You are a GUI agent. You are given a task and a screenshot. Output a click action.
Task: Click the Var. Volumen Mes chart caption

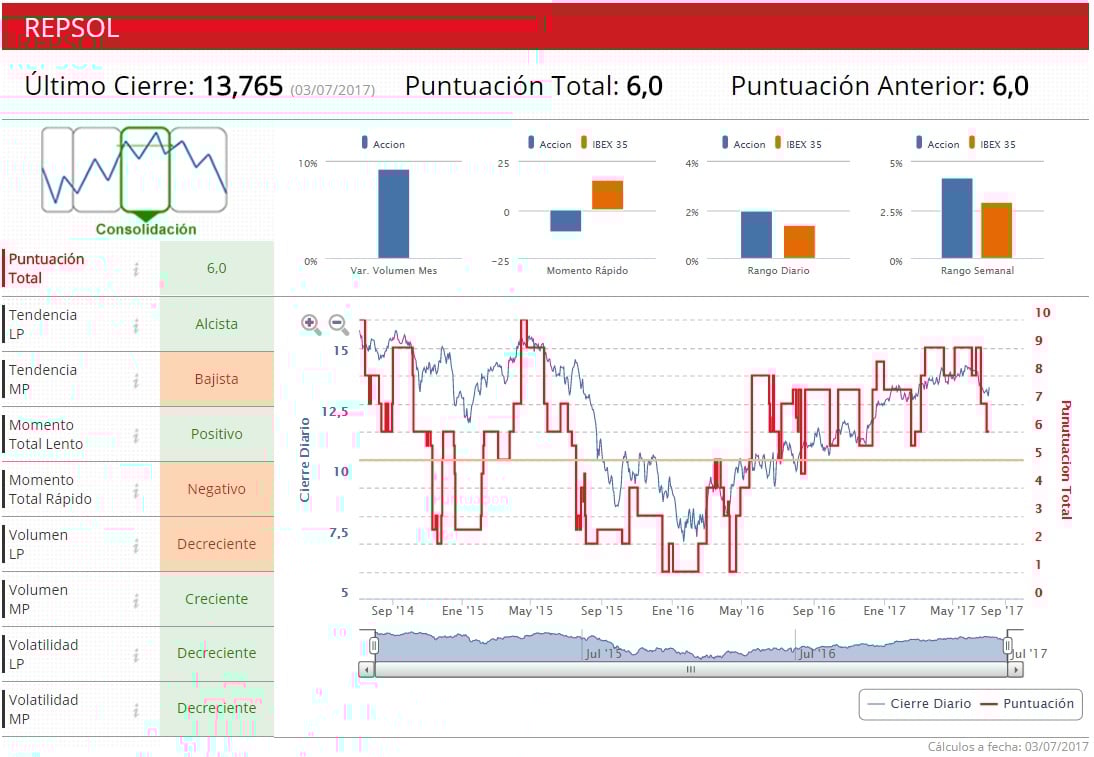pyautogui.click(x=394, y=271)
